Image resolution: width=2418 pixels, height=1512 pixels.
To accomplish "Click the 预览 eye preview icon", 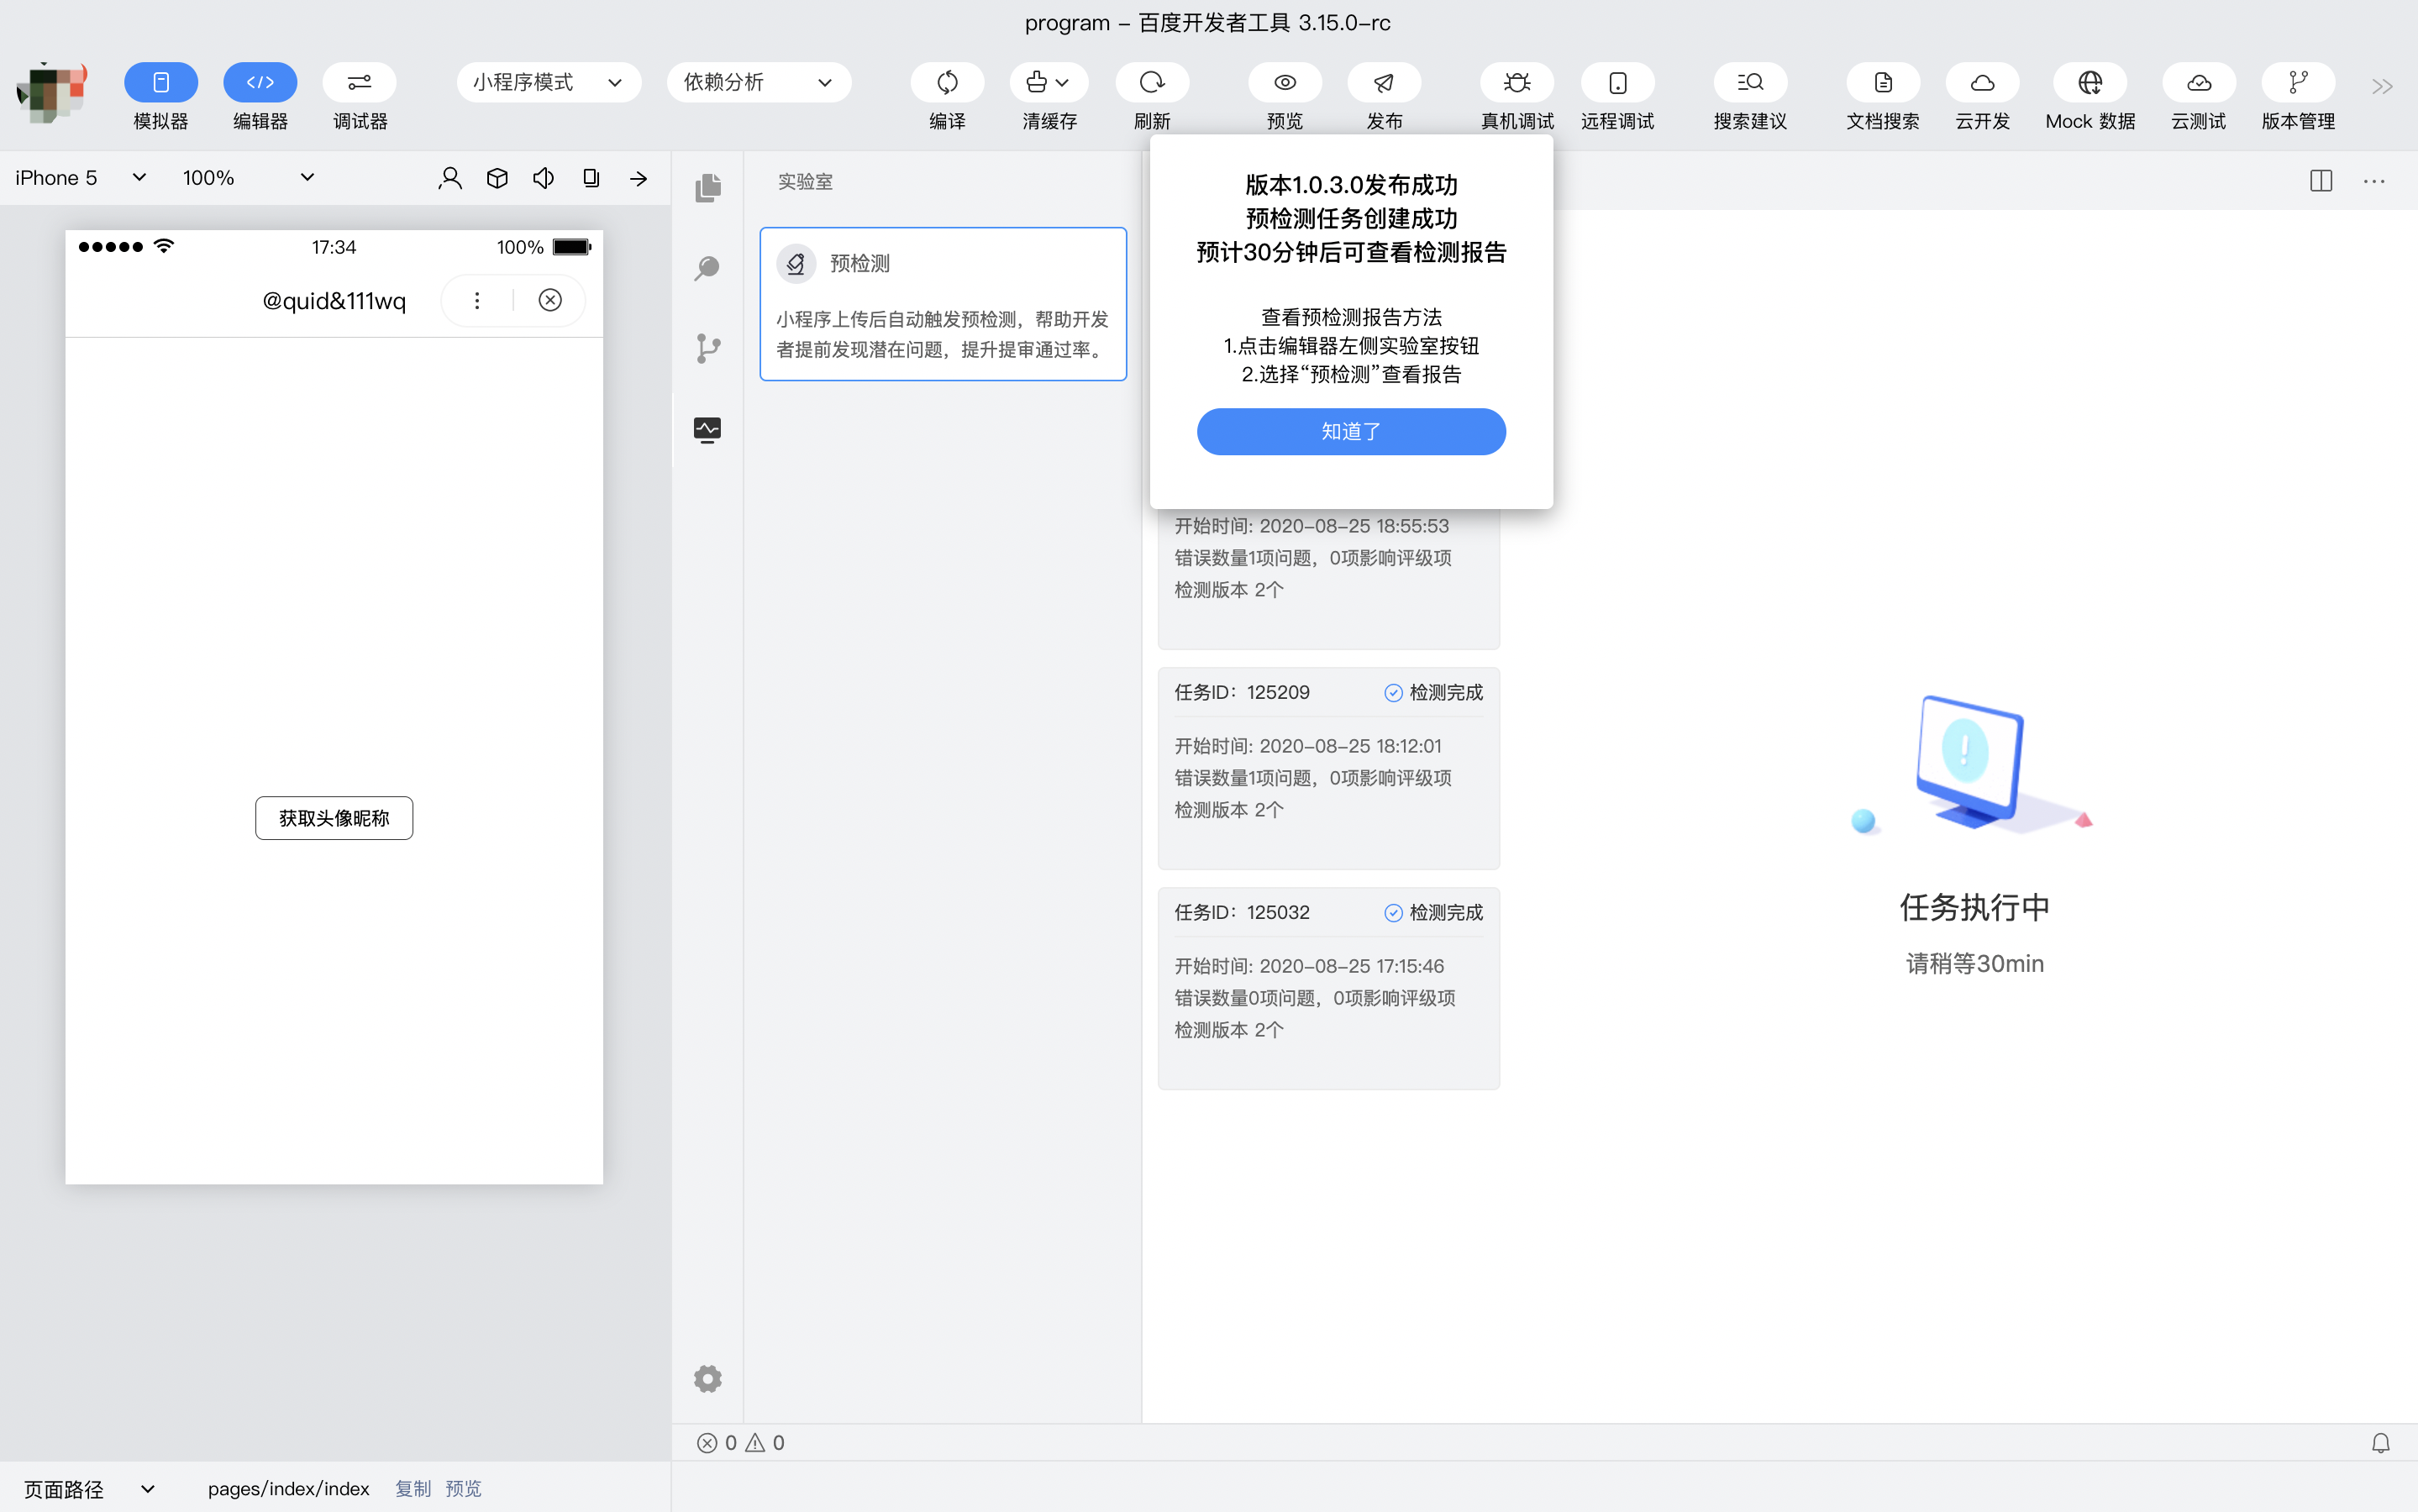I will tap(1285, 82).
